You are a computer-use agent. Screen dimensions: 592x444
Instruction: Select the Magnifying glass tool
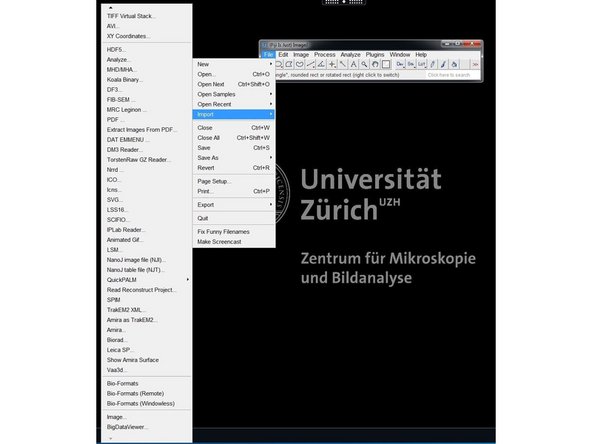coord(364,65)
